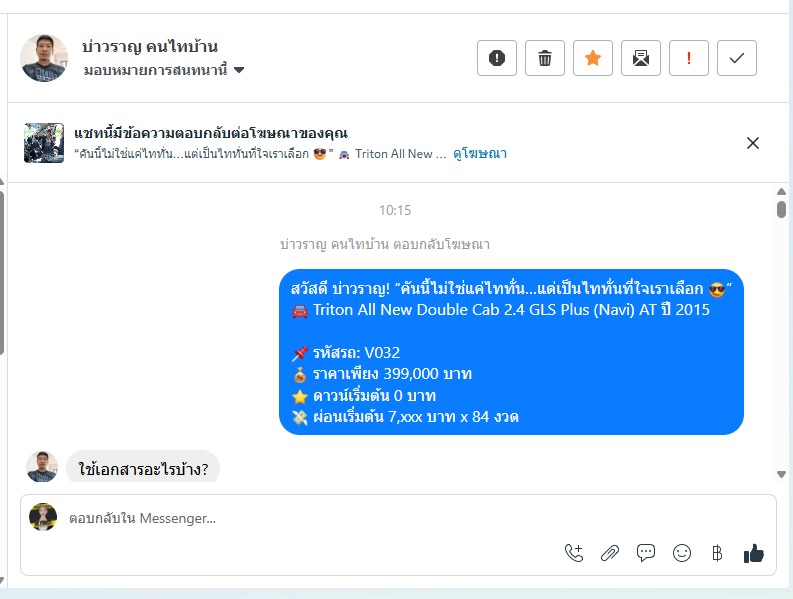Attach a file with paperclip icon
The width and height of the screenshot is (793, 599).
(610, 553)
